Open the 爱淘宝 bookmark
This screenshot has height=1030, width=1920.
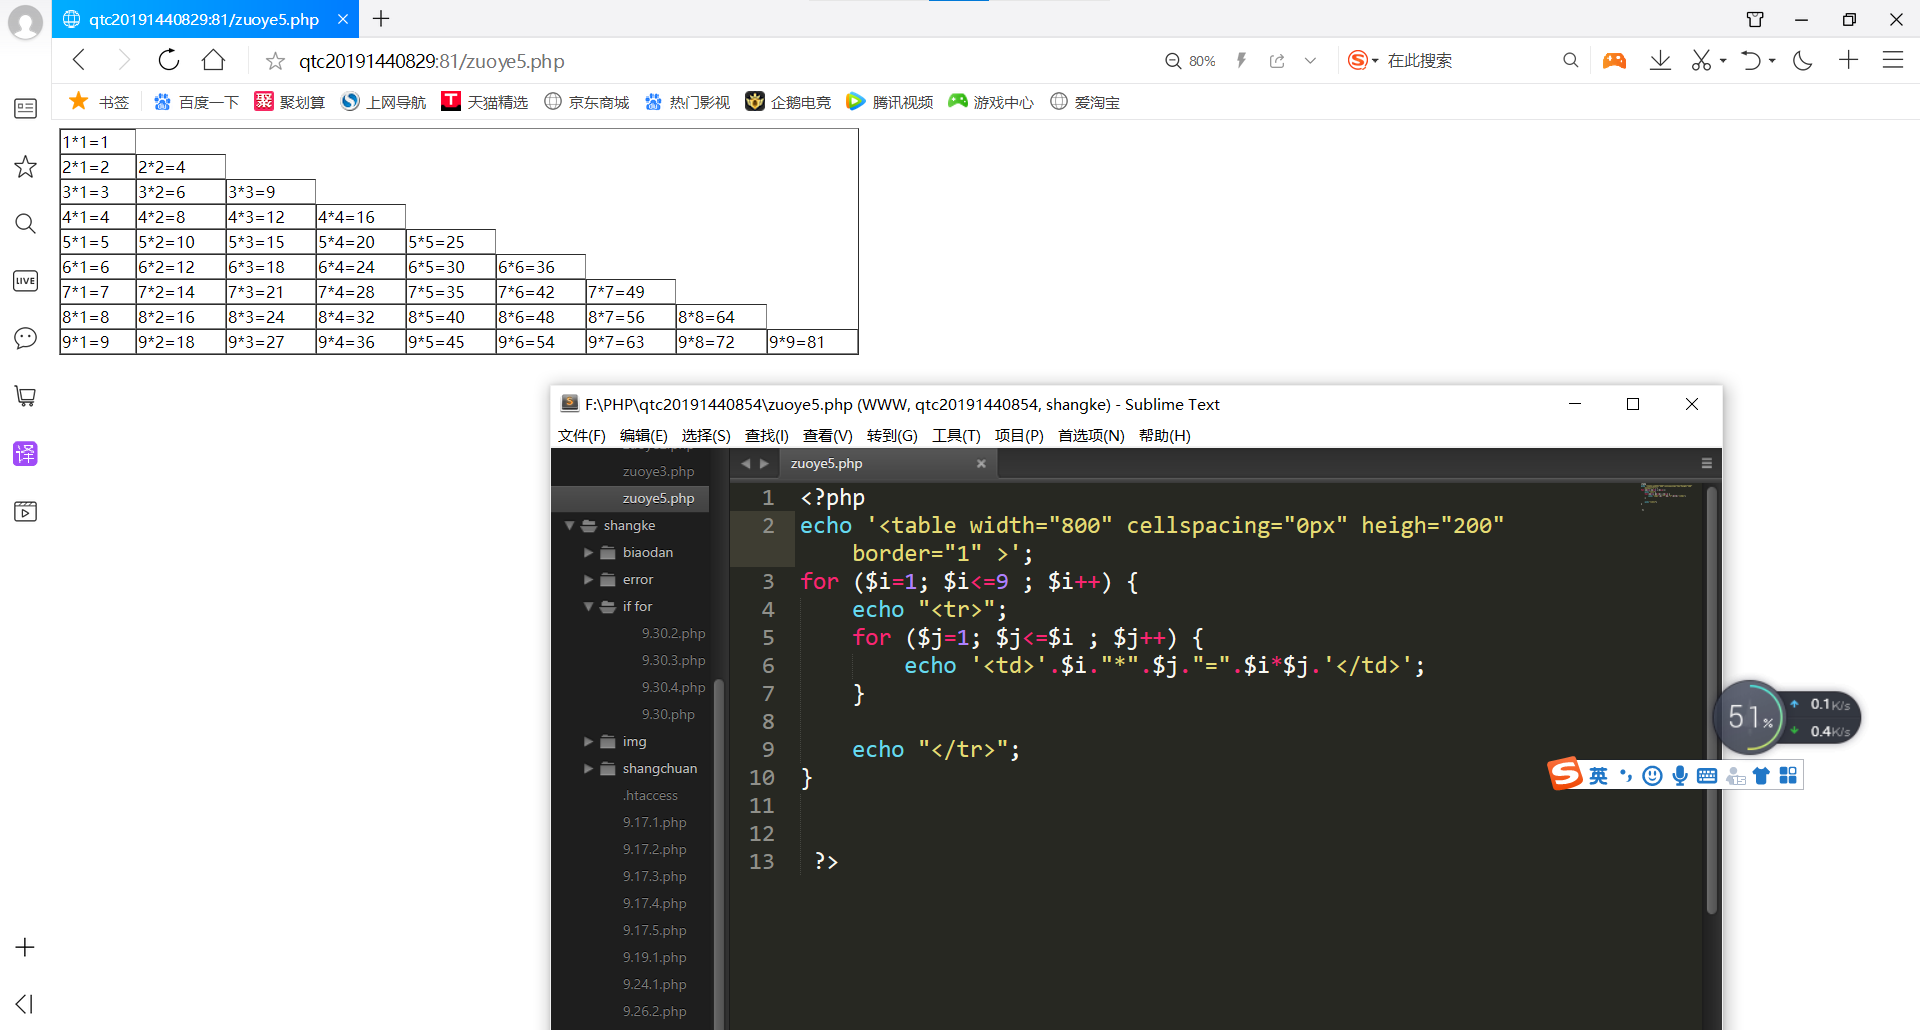pos(1085,102)
